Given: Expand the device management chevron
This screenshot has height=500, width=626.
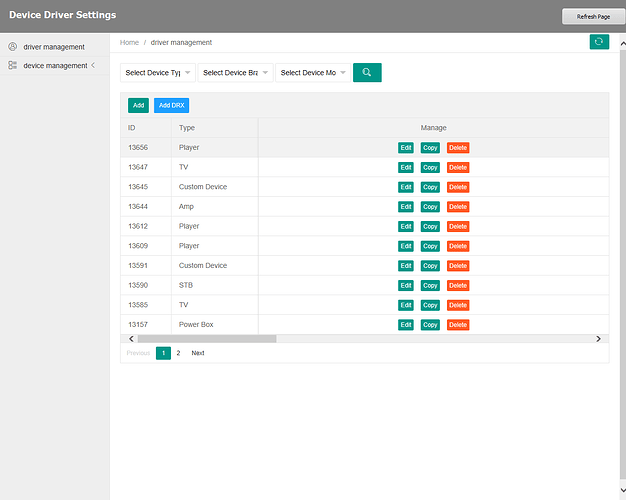Looking at the screenshot, I should tap(93, 66).
